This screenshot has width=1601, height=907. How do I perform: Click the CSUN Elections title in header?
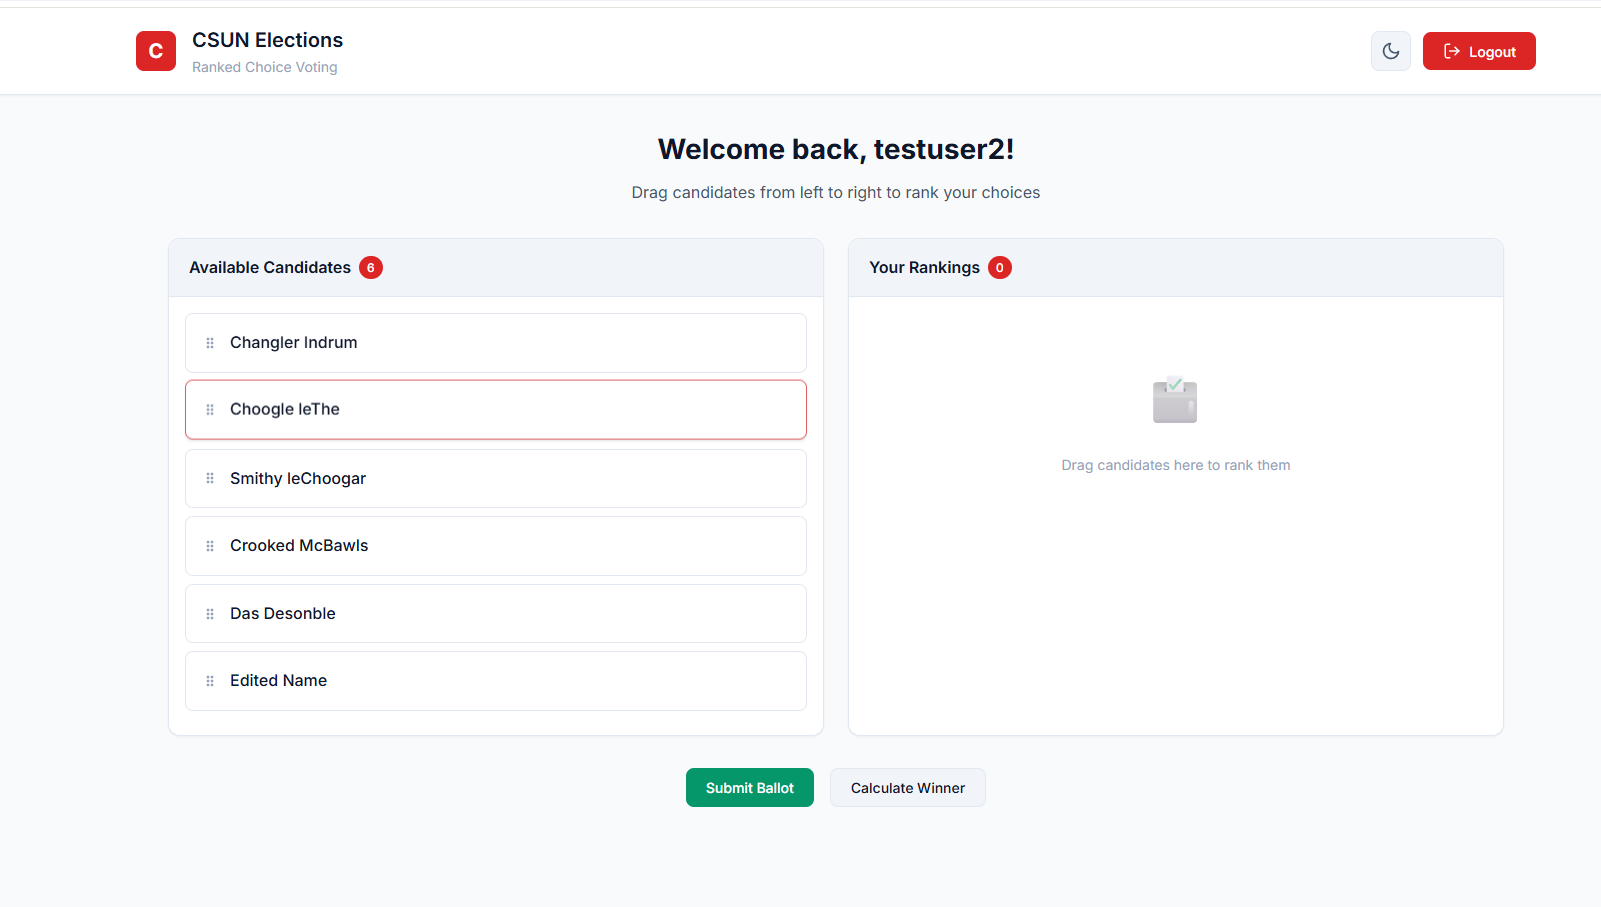coord(267,40)
